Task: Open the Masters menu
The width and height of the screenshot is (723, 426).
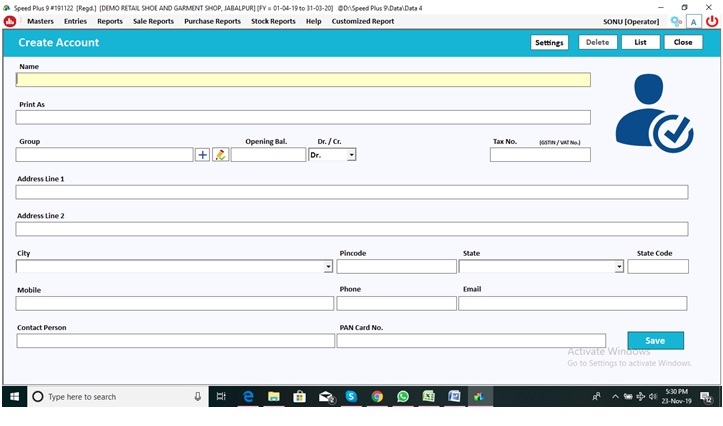Action: [40, 21]
